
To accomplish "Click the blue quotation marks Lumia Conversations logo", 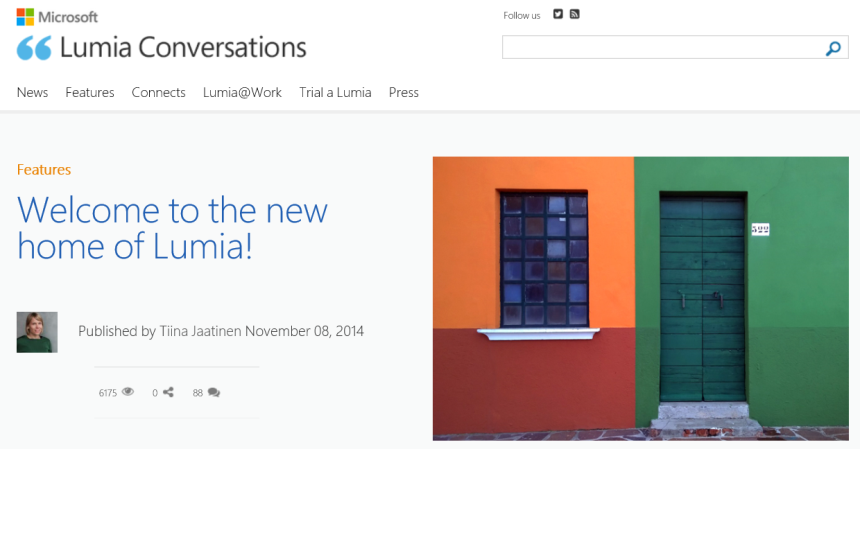I will 34,48.
